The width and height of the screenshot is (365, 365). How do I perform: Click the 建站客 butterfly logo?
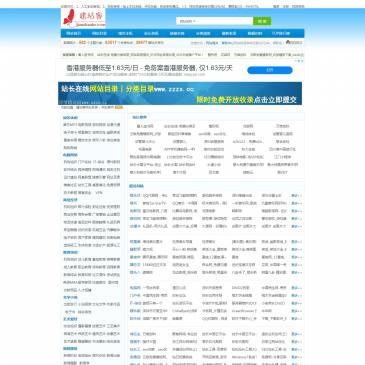(x=83, y=18)
